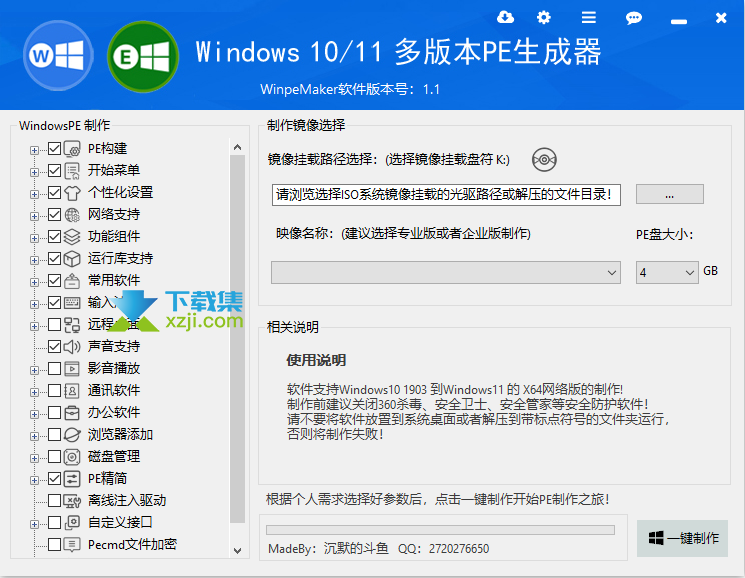The height and width of the screenshot is (578, 745).
Task: Check the Pecmd文件加密 checkbox
Action: pyautogui.click(x=55, y=544)
